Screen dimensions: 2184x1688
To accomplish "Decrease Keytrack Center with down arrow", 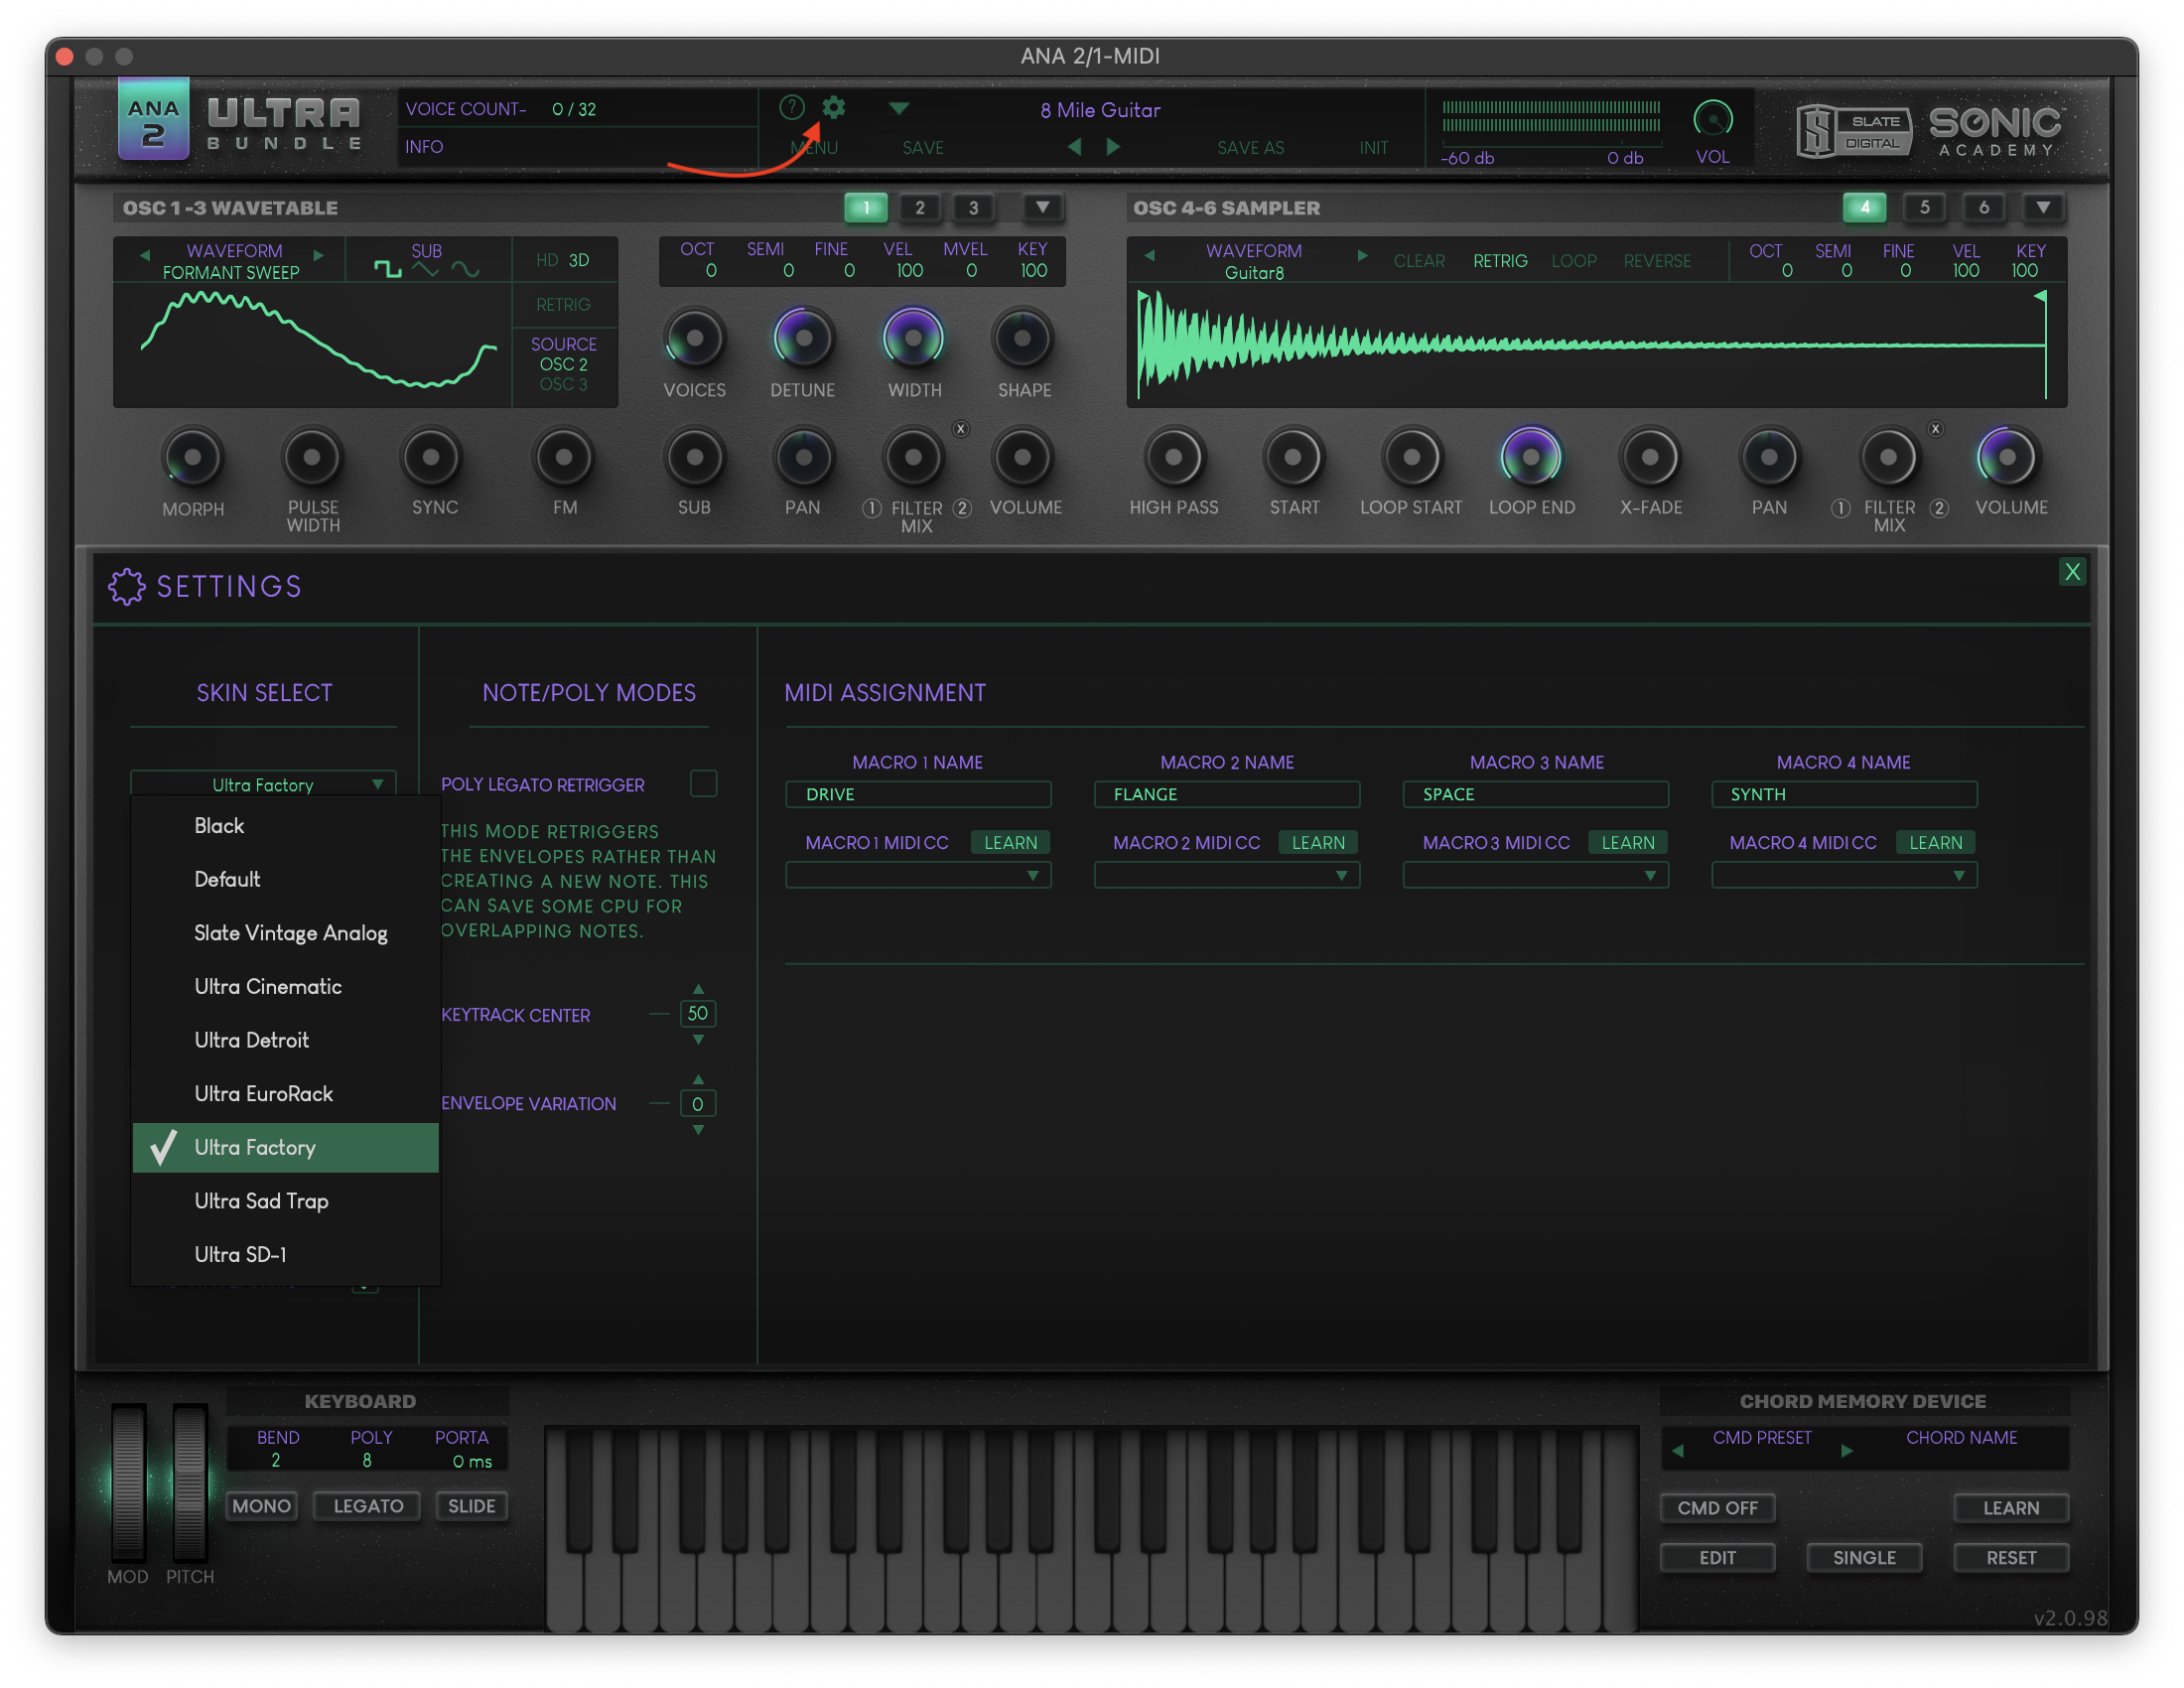I will point(698,1040).
